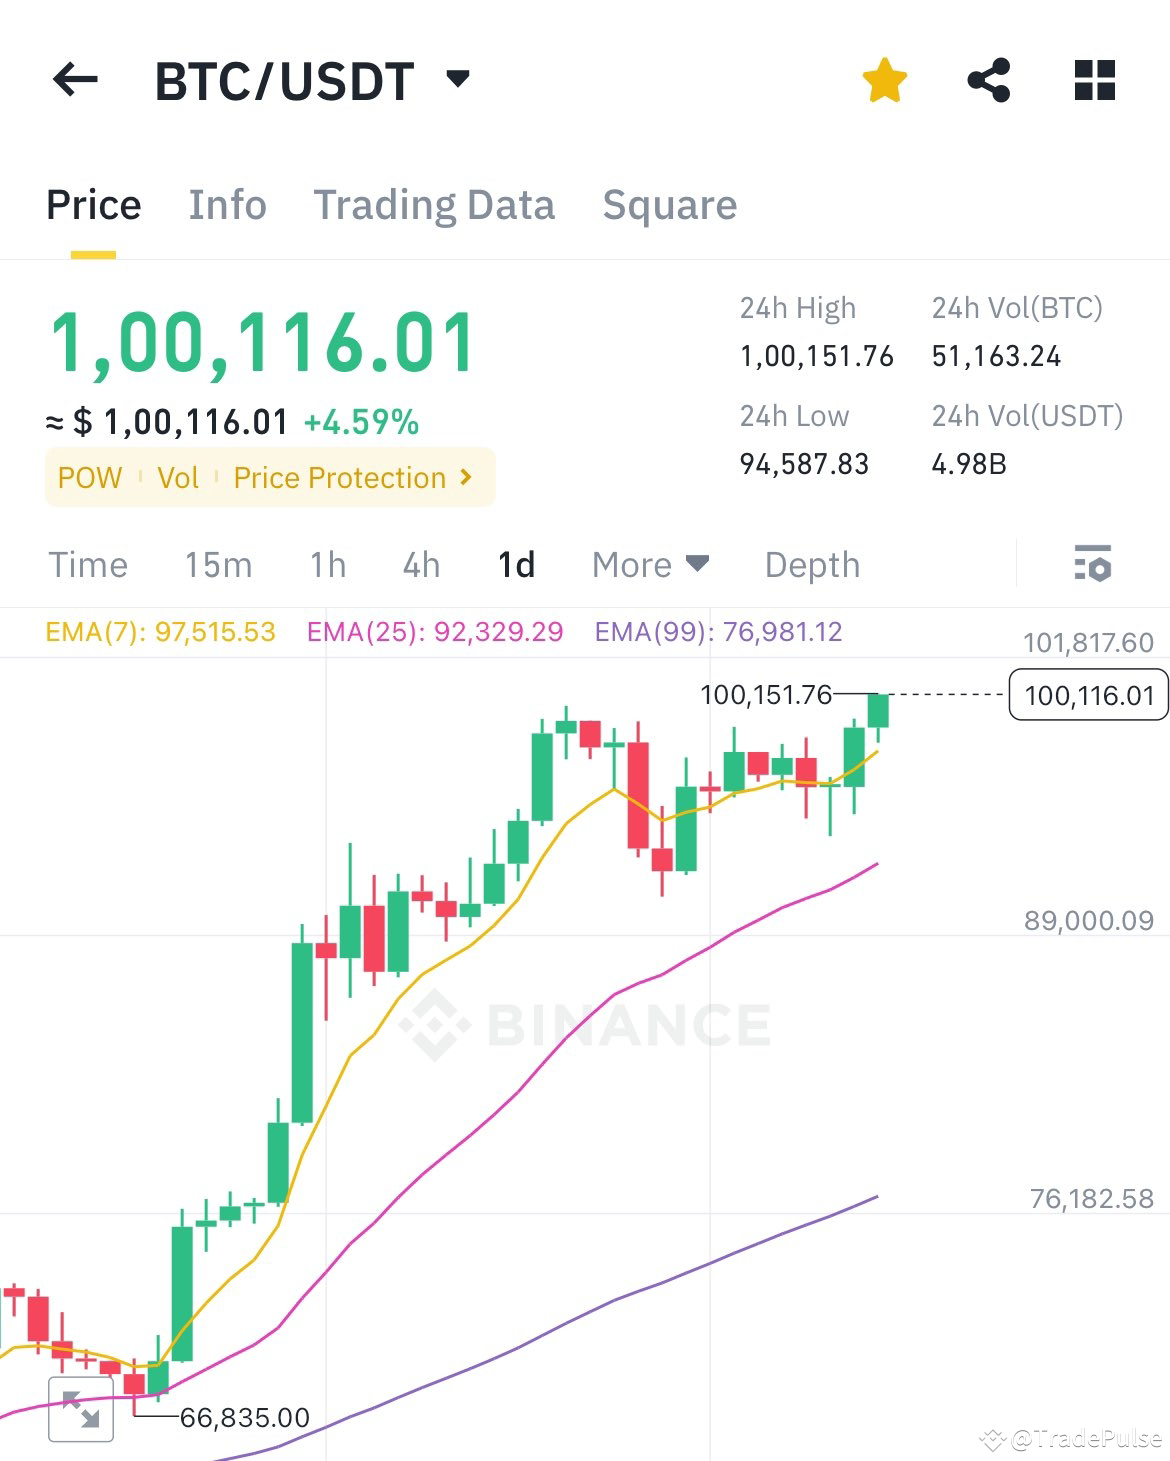Tap the EMA(7) indicator label
This screenshot has width=1170, height=1461.
(160, 632)
